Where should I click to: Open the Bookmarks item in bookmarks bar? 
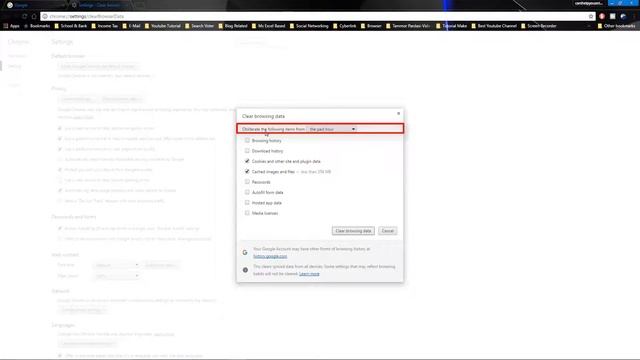click(x=37, y=26)
